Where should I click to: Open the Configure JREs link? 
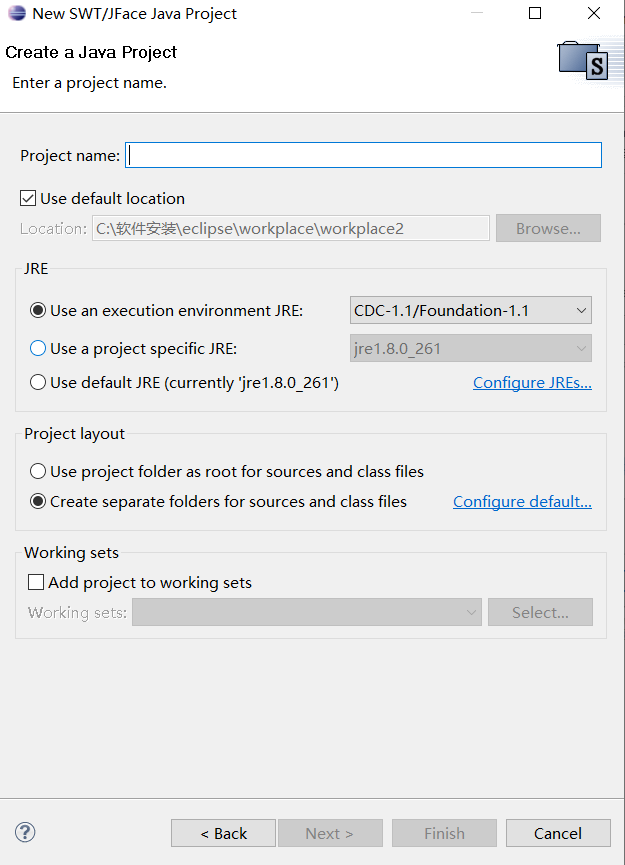coord(532,382)
